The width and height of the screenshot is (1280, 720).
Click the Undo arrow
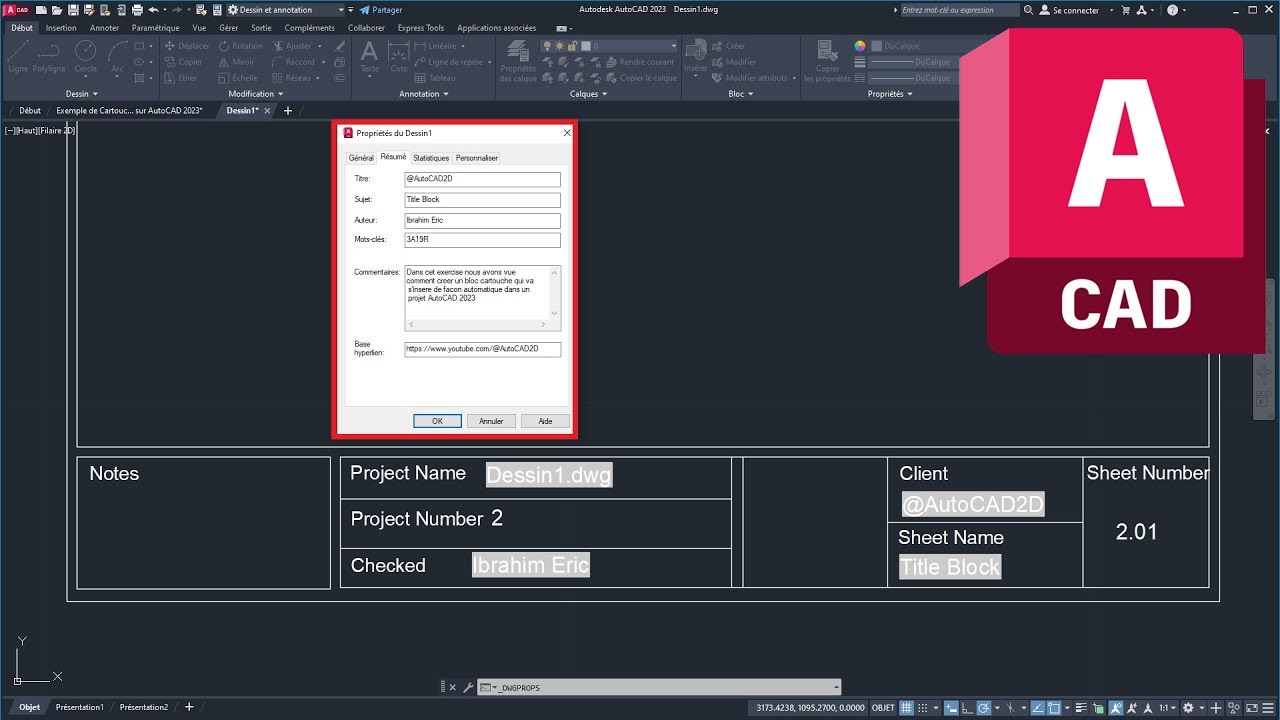tap(153, 10)
